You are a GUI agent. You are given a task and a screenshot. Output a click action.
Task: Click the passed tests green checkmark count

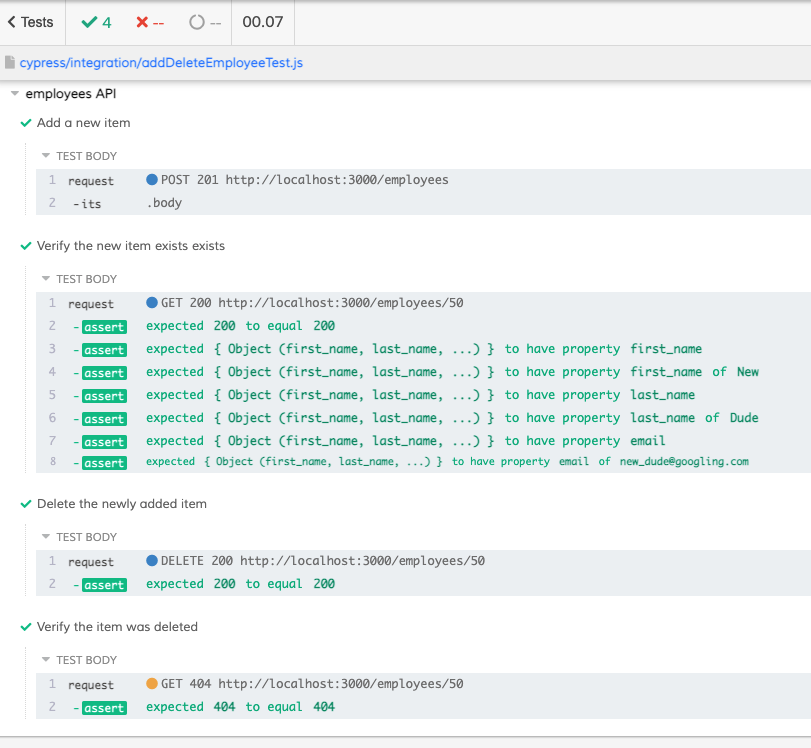[97, 22]
